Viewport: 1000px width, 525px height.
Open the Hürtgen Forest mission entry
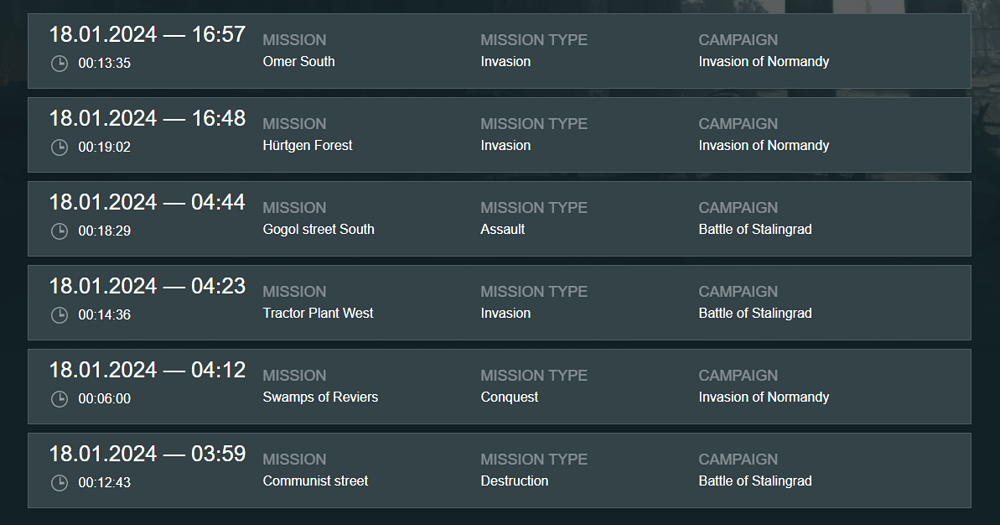[307, 145]
